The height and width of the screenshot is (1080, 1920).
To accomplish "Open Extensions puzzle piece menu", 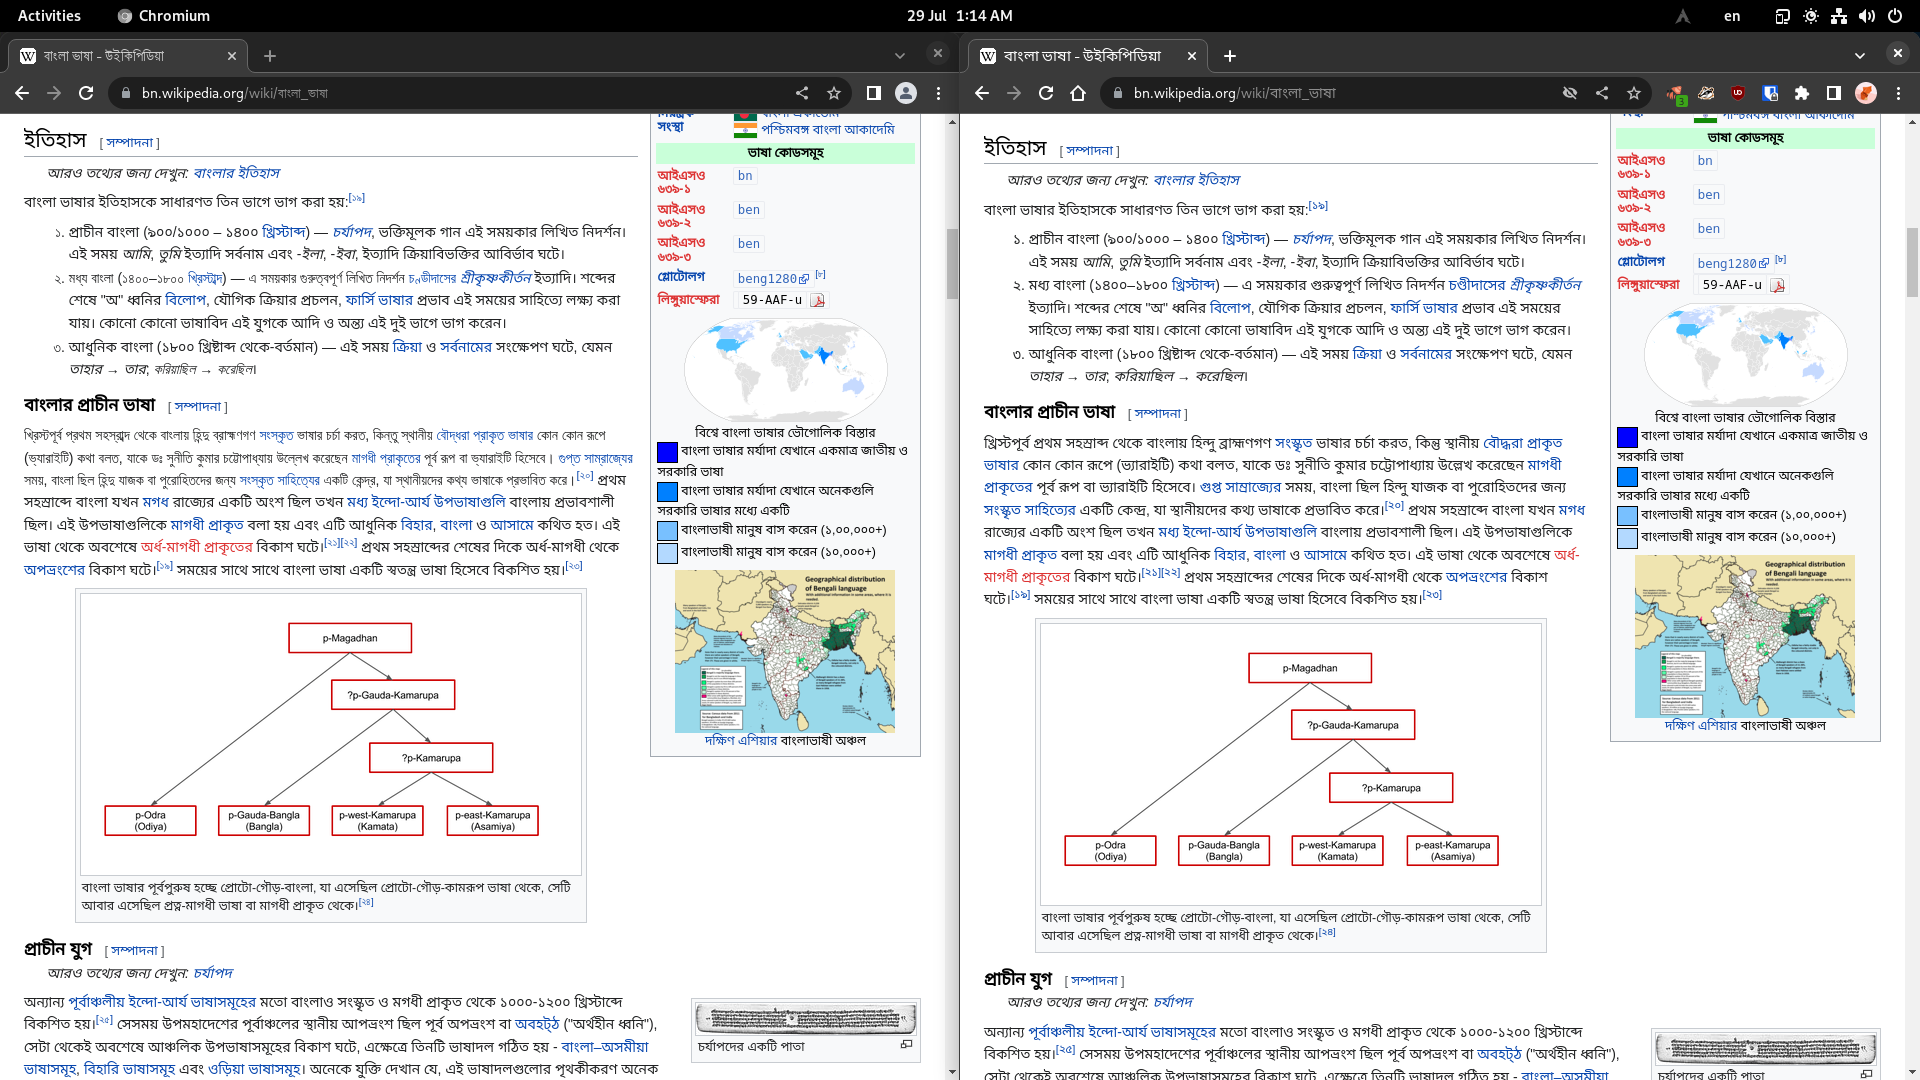I will [1802, 93].
